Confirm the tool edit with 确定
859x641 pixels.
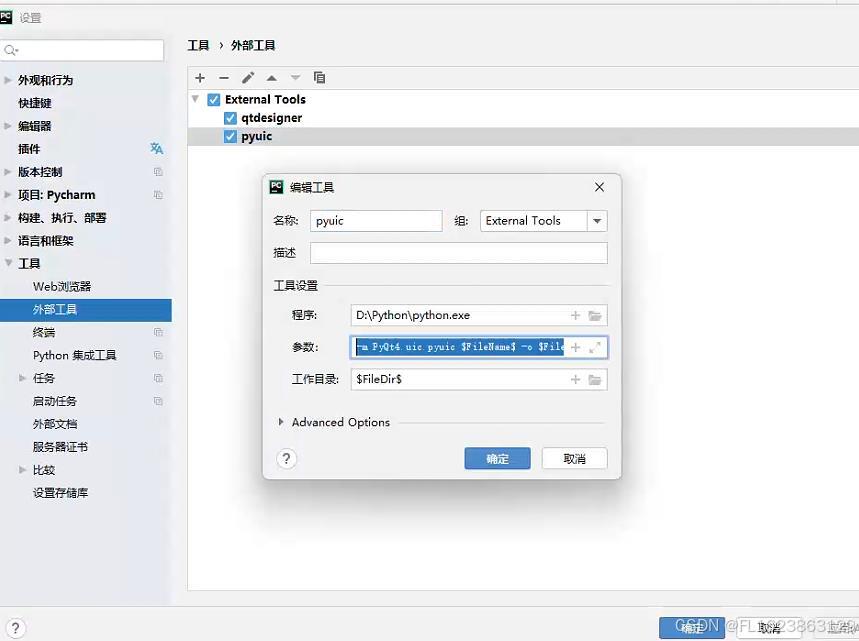[497, 459]
